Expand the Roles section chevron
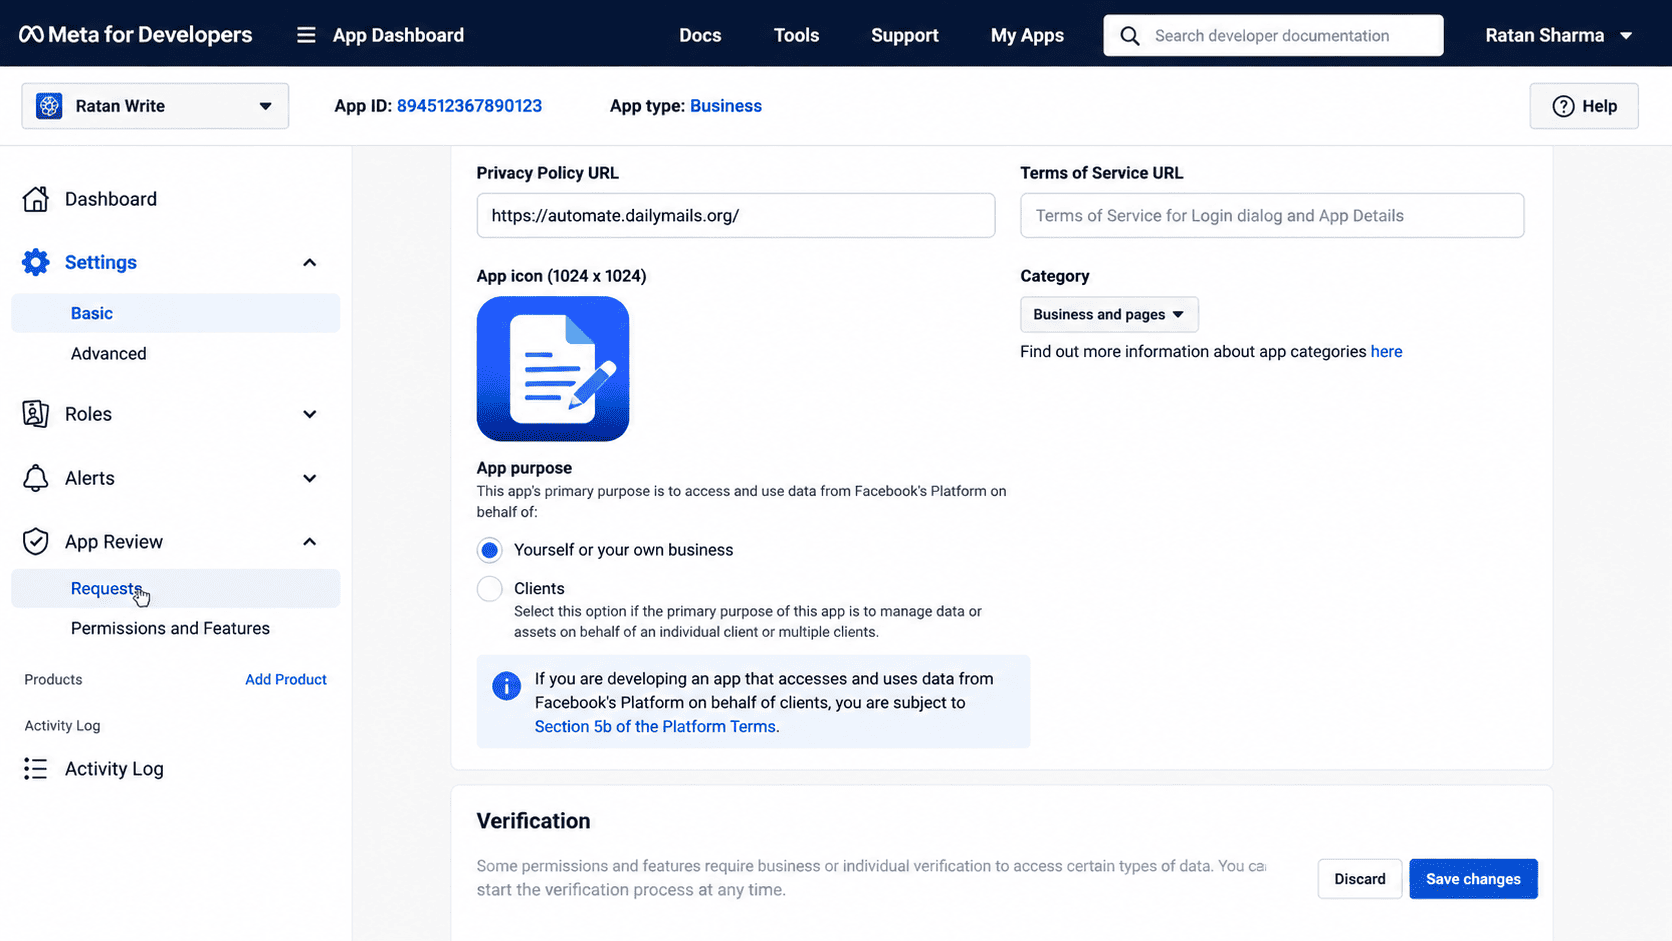The width and height of the screenshot is (1672, 941). (x=309, y=414)
